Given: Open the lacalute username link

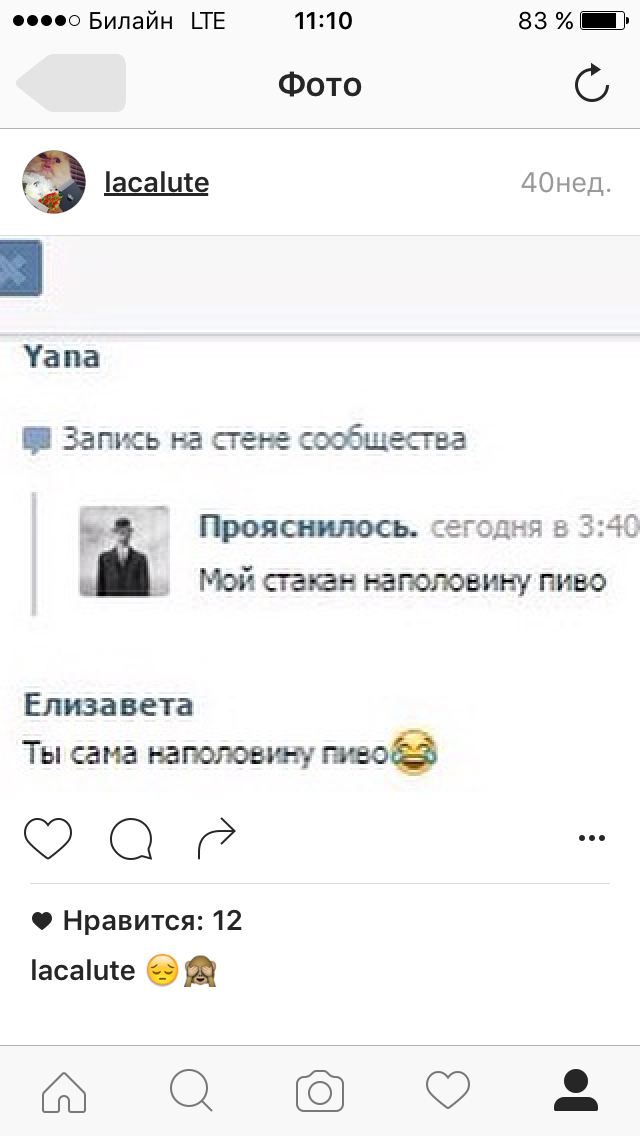Looking at the screenshot, I should pos(157,183).
